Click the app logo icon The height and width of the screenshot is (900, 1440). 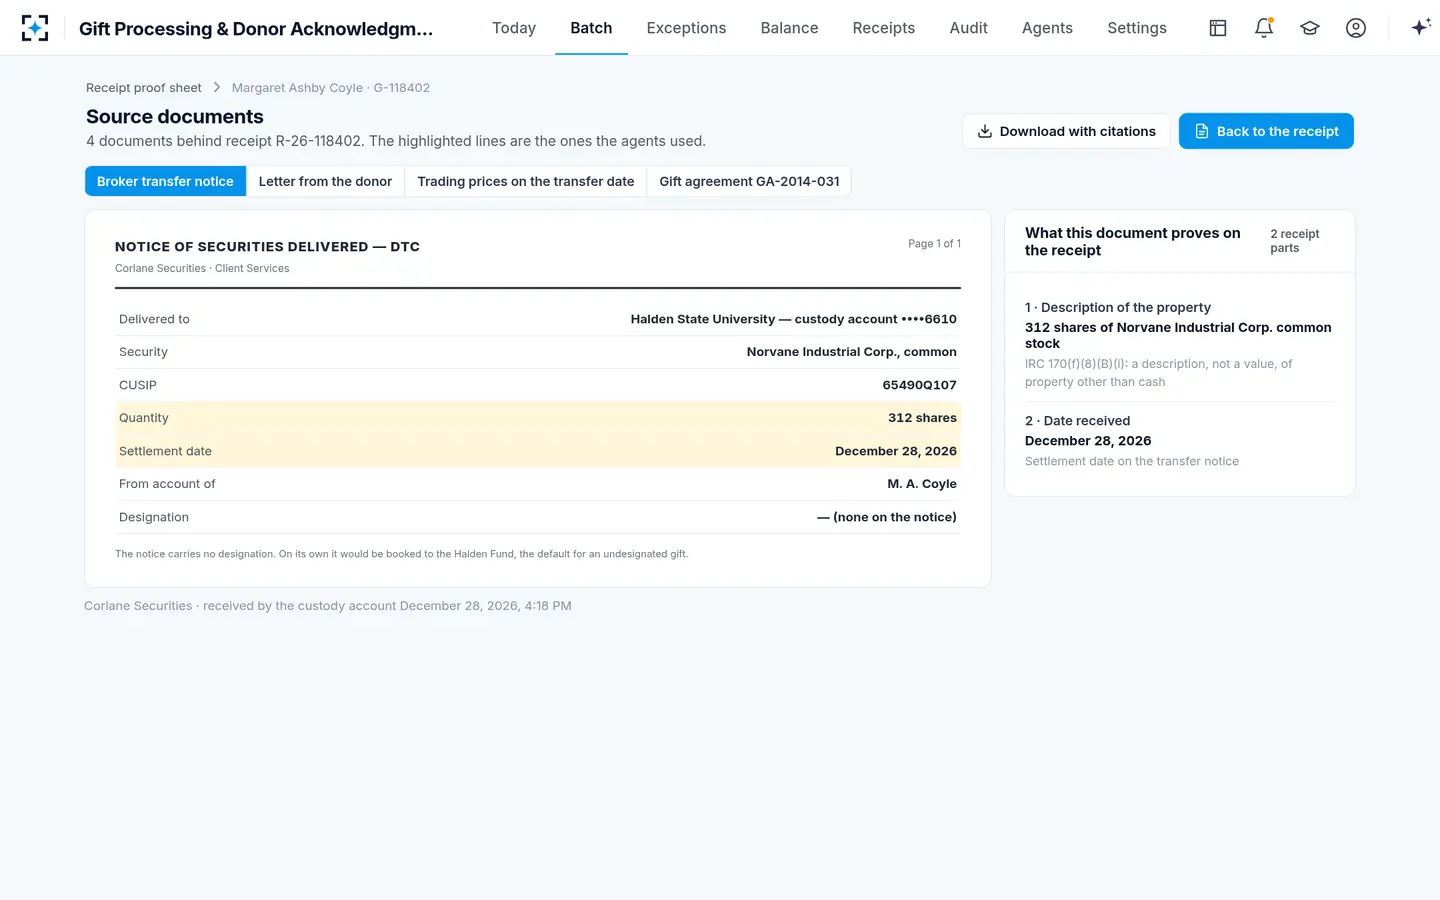[35, 28]
